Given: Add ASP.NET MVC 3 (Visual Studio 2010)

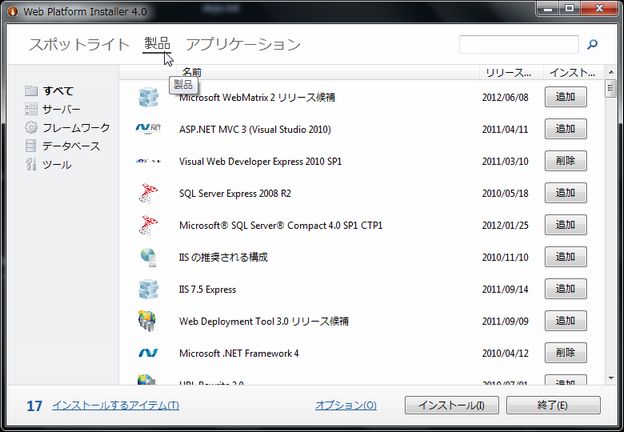Looking at the screenshot, I should [x=566, y=128].
